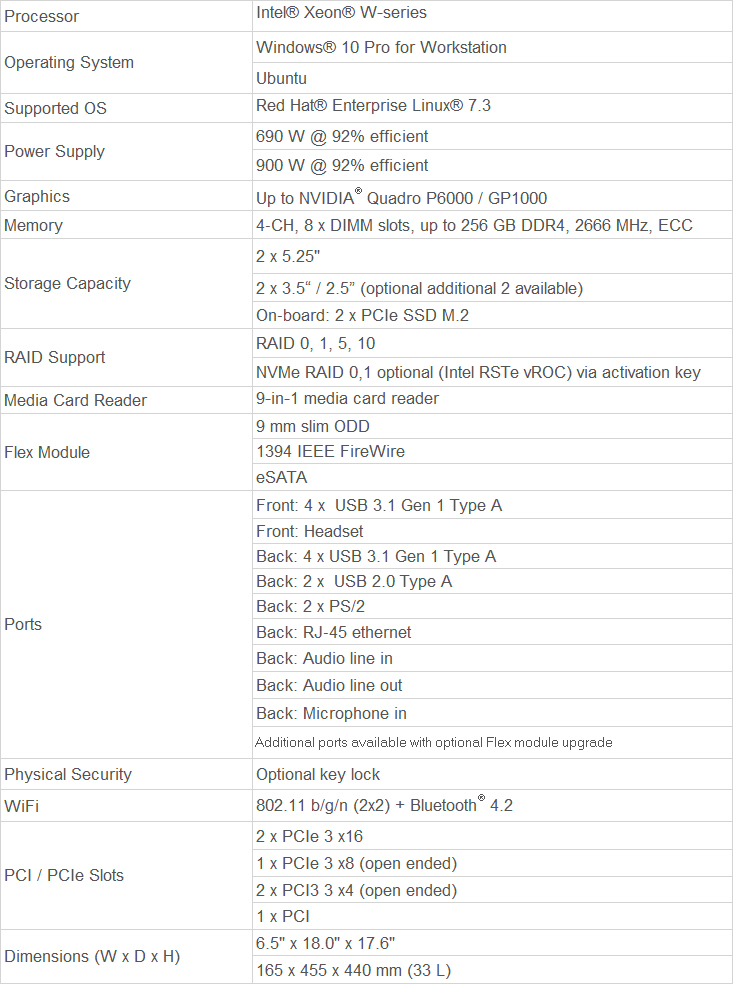This screenshot has height=984, width=733.
Task: Select the On-board PCIe SSD M.2 entry
Action: [362, 316]
